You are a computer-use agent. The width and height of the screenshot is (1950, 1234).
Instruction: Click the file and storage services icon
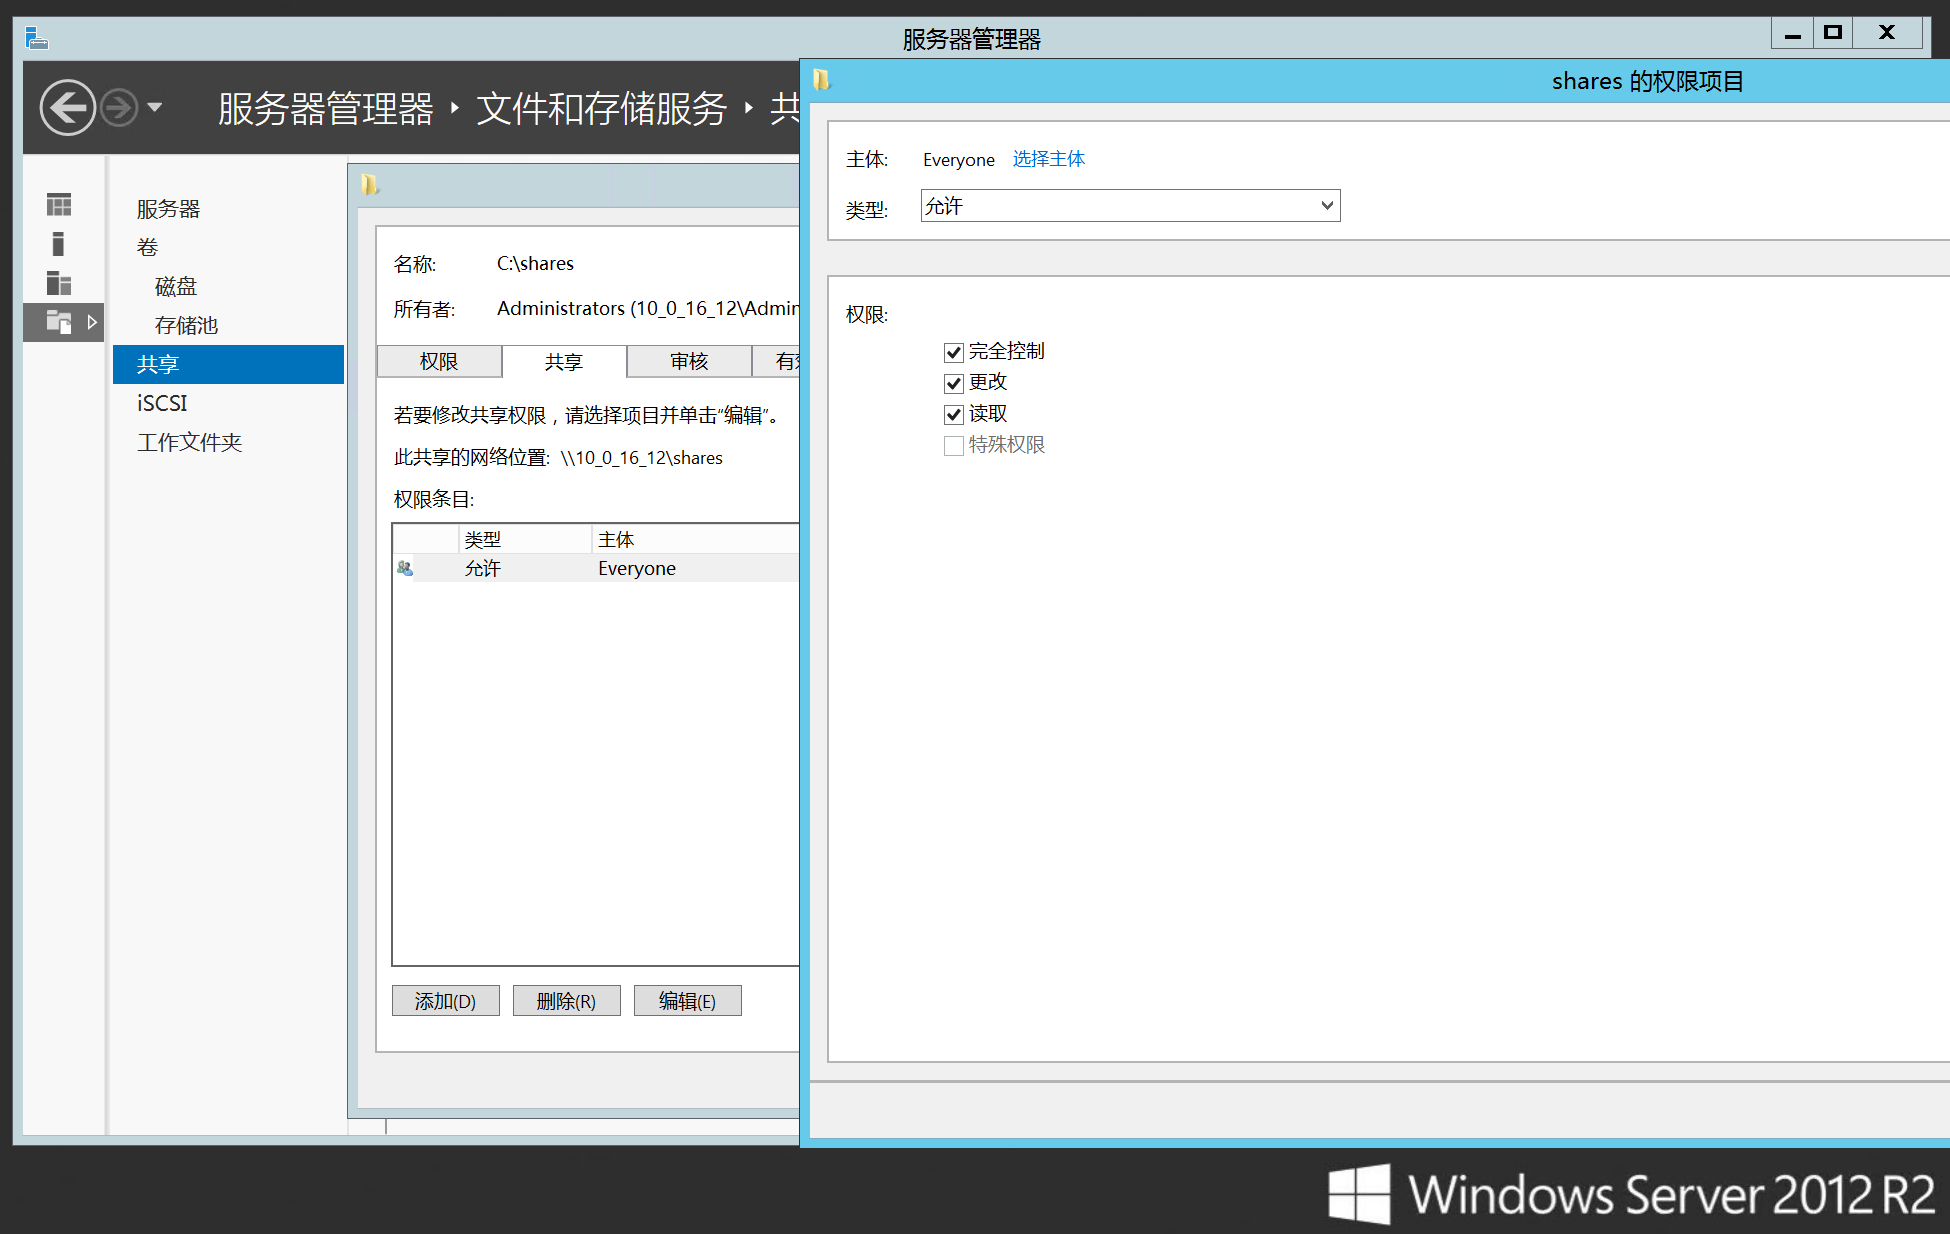pos(59,322)
